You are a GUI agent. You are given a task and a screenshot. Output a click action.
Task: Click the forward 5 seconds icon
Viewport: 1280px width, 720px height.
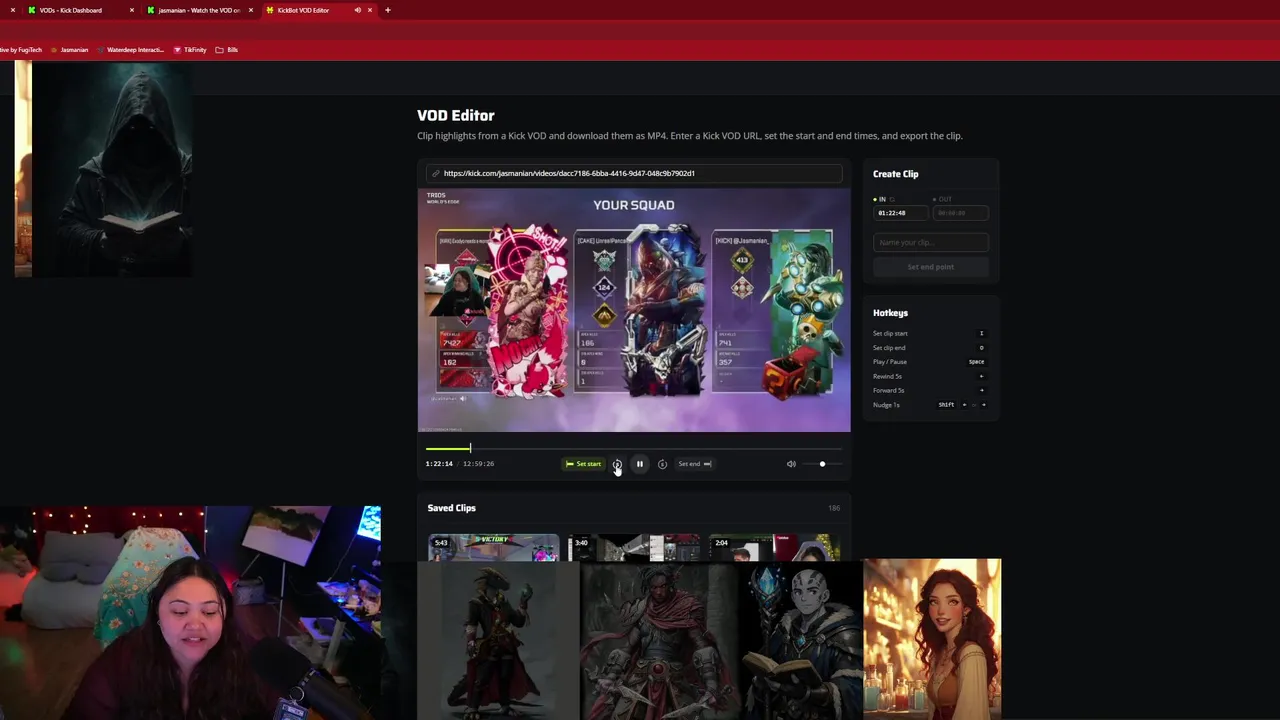(662, 464)
